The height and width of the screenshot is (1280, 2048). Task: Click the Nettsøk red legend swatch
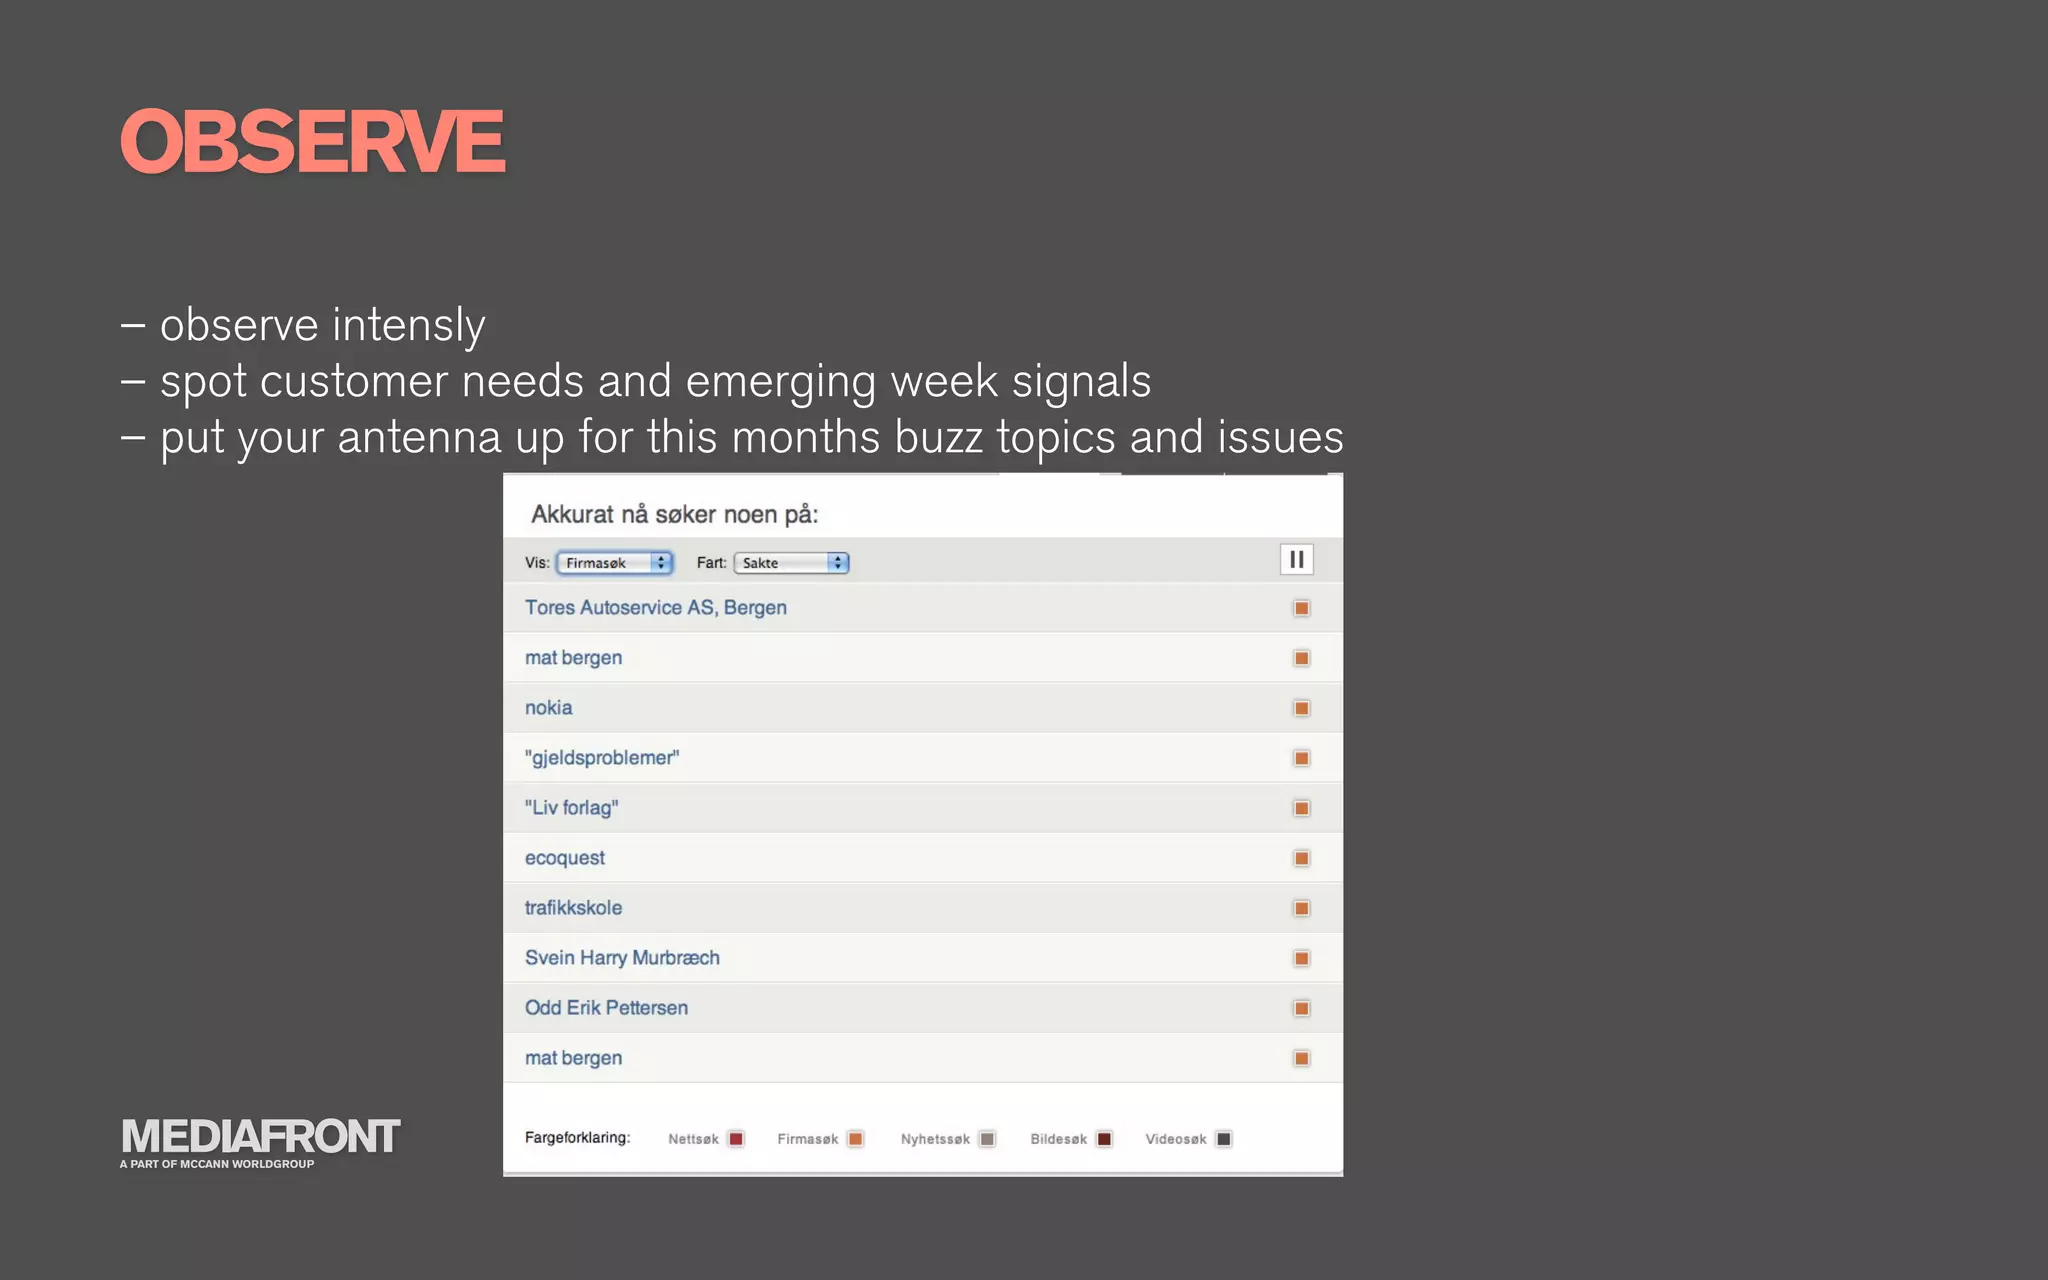[736, 1139]
